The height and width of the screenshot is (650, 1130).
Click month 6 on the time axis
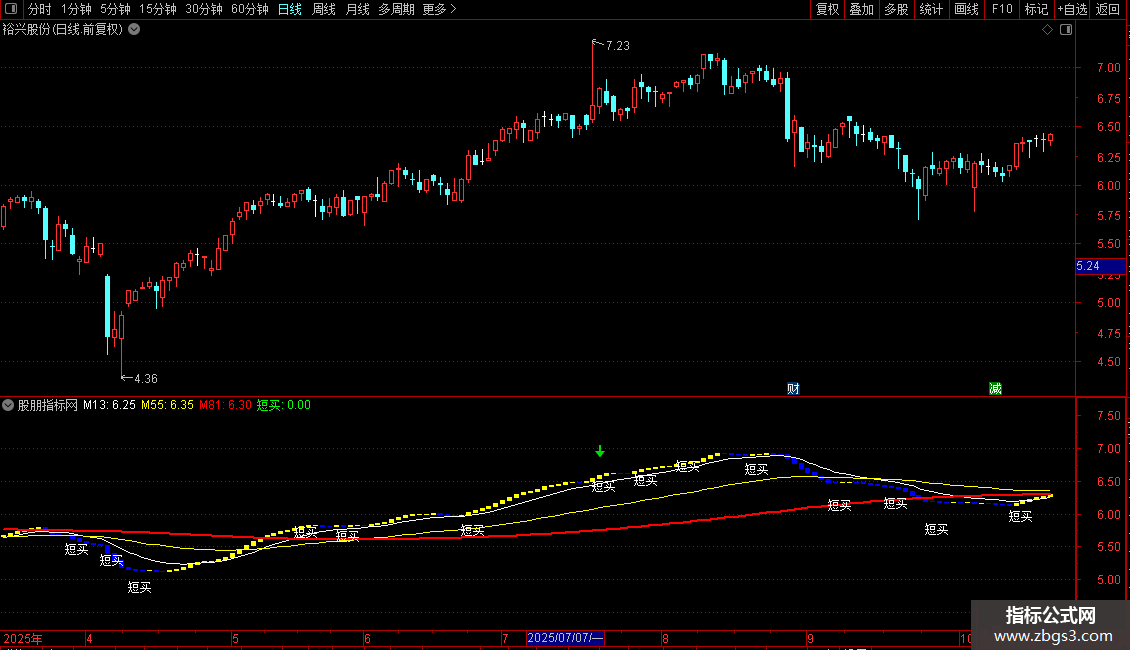click(368, 638)
